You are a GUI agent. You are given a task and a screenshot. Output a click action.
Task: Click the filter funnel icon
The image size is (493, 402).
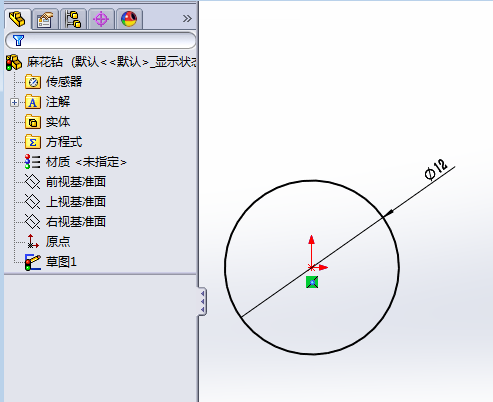click(18, 41)
